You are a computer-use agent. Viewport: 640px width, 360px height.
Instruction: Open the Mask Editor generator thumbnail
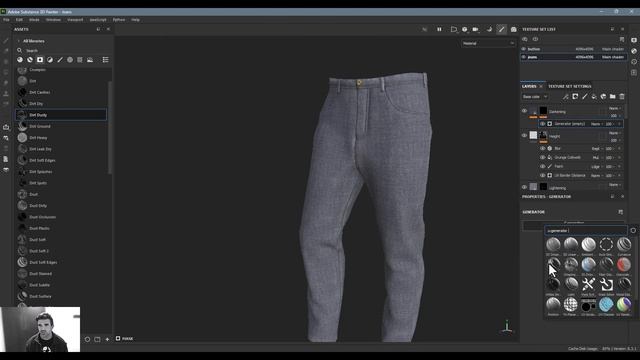pos(606,285)
